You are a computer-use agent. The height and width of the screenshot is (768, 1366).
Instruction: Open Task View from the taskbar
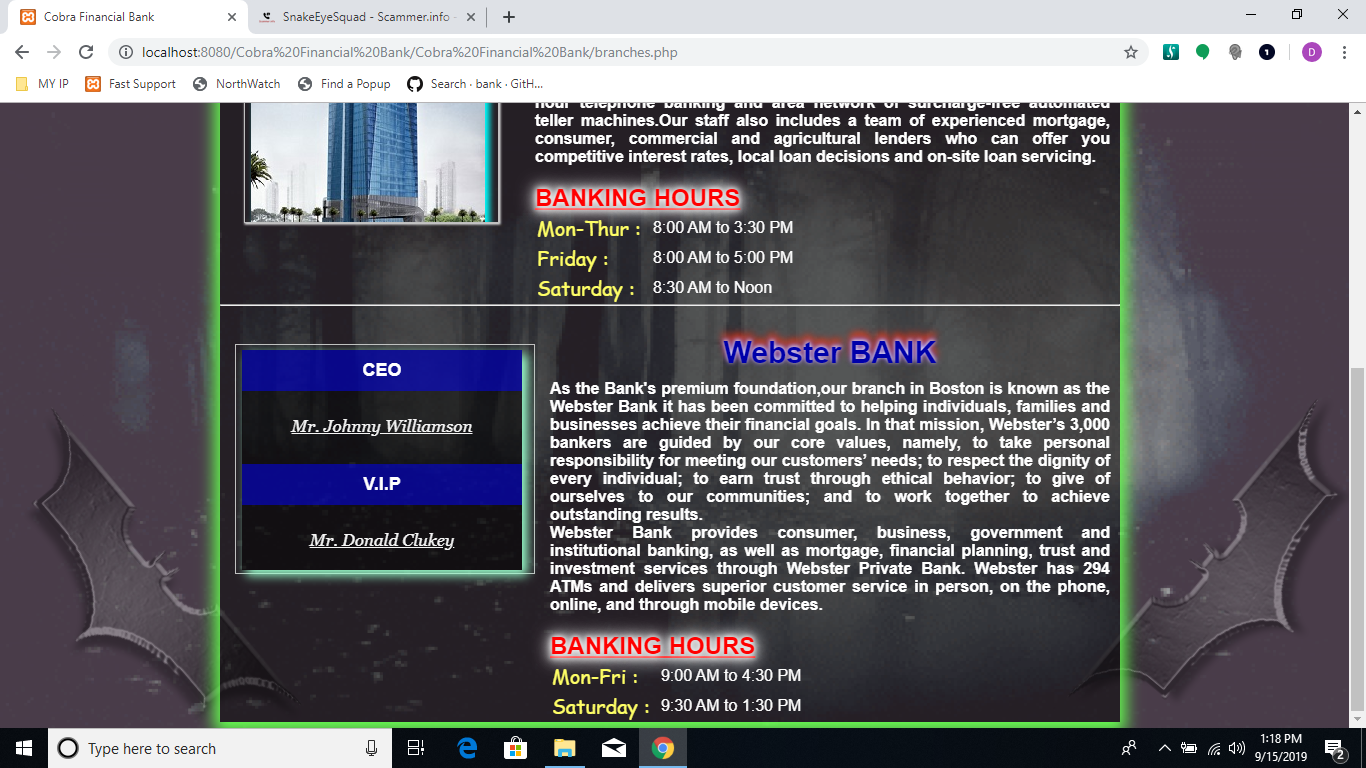pyautogui.click(x=417, y=748)
